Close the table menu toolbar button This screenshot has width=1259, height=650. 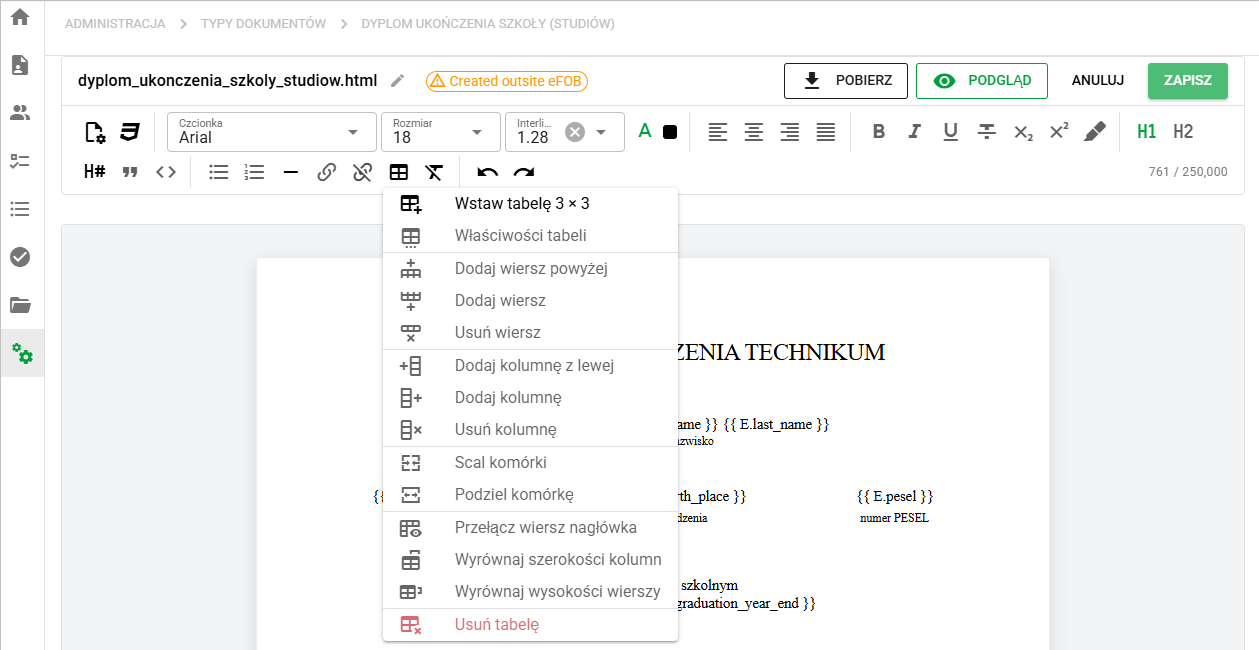click(x=399, y=172)
